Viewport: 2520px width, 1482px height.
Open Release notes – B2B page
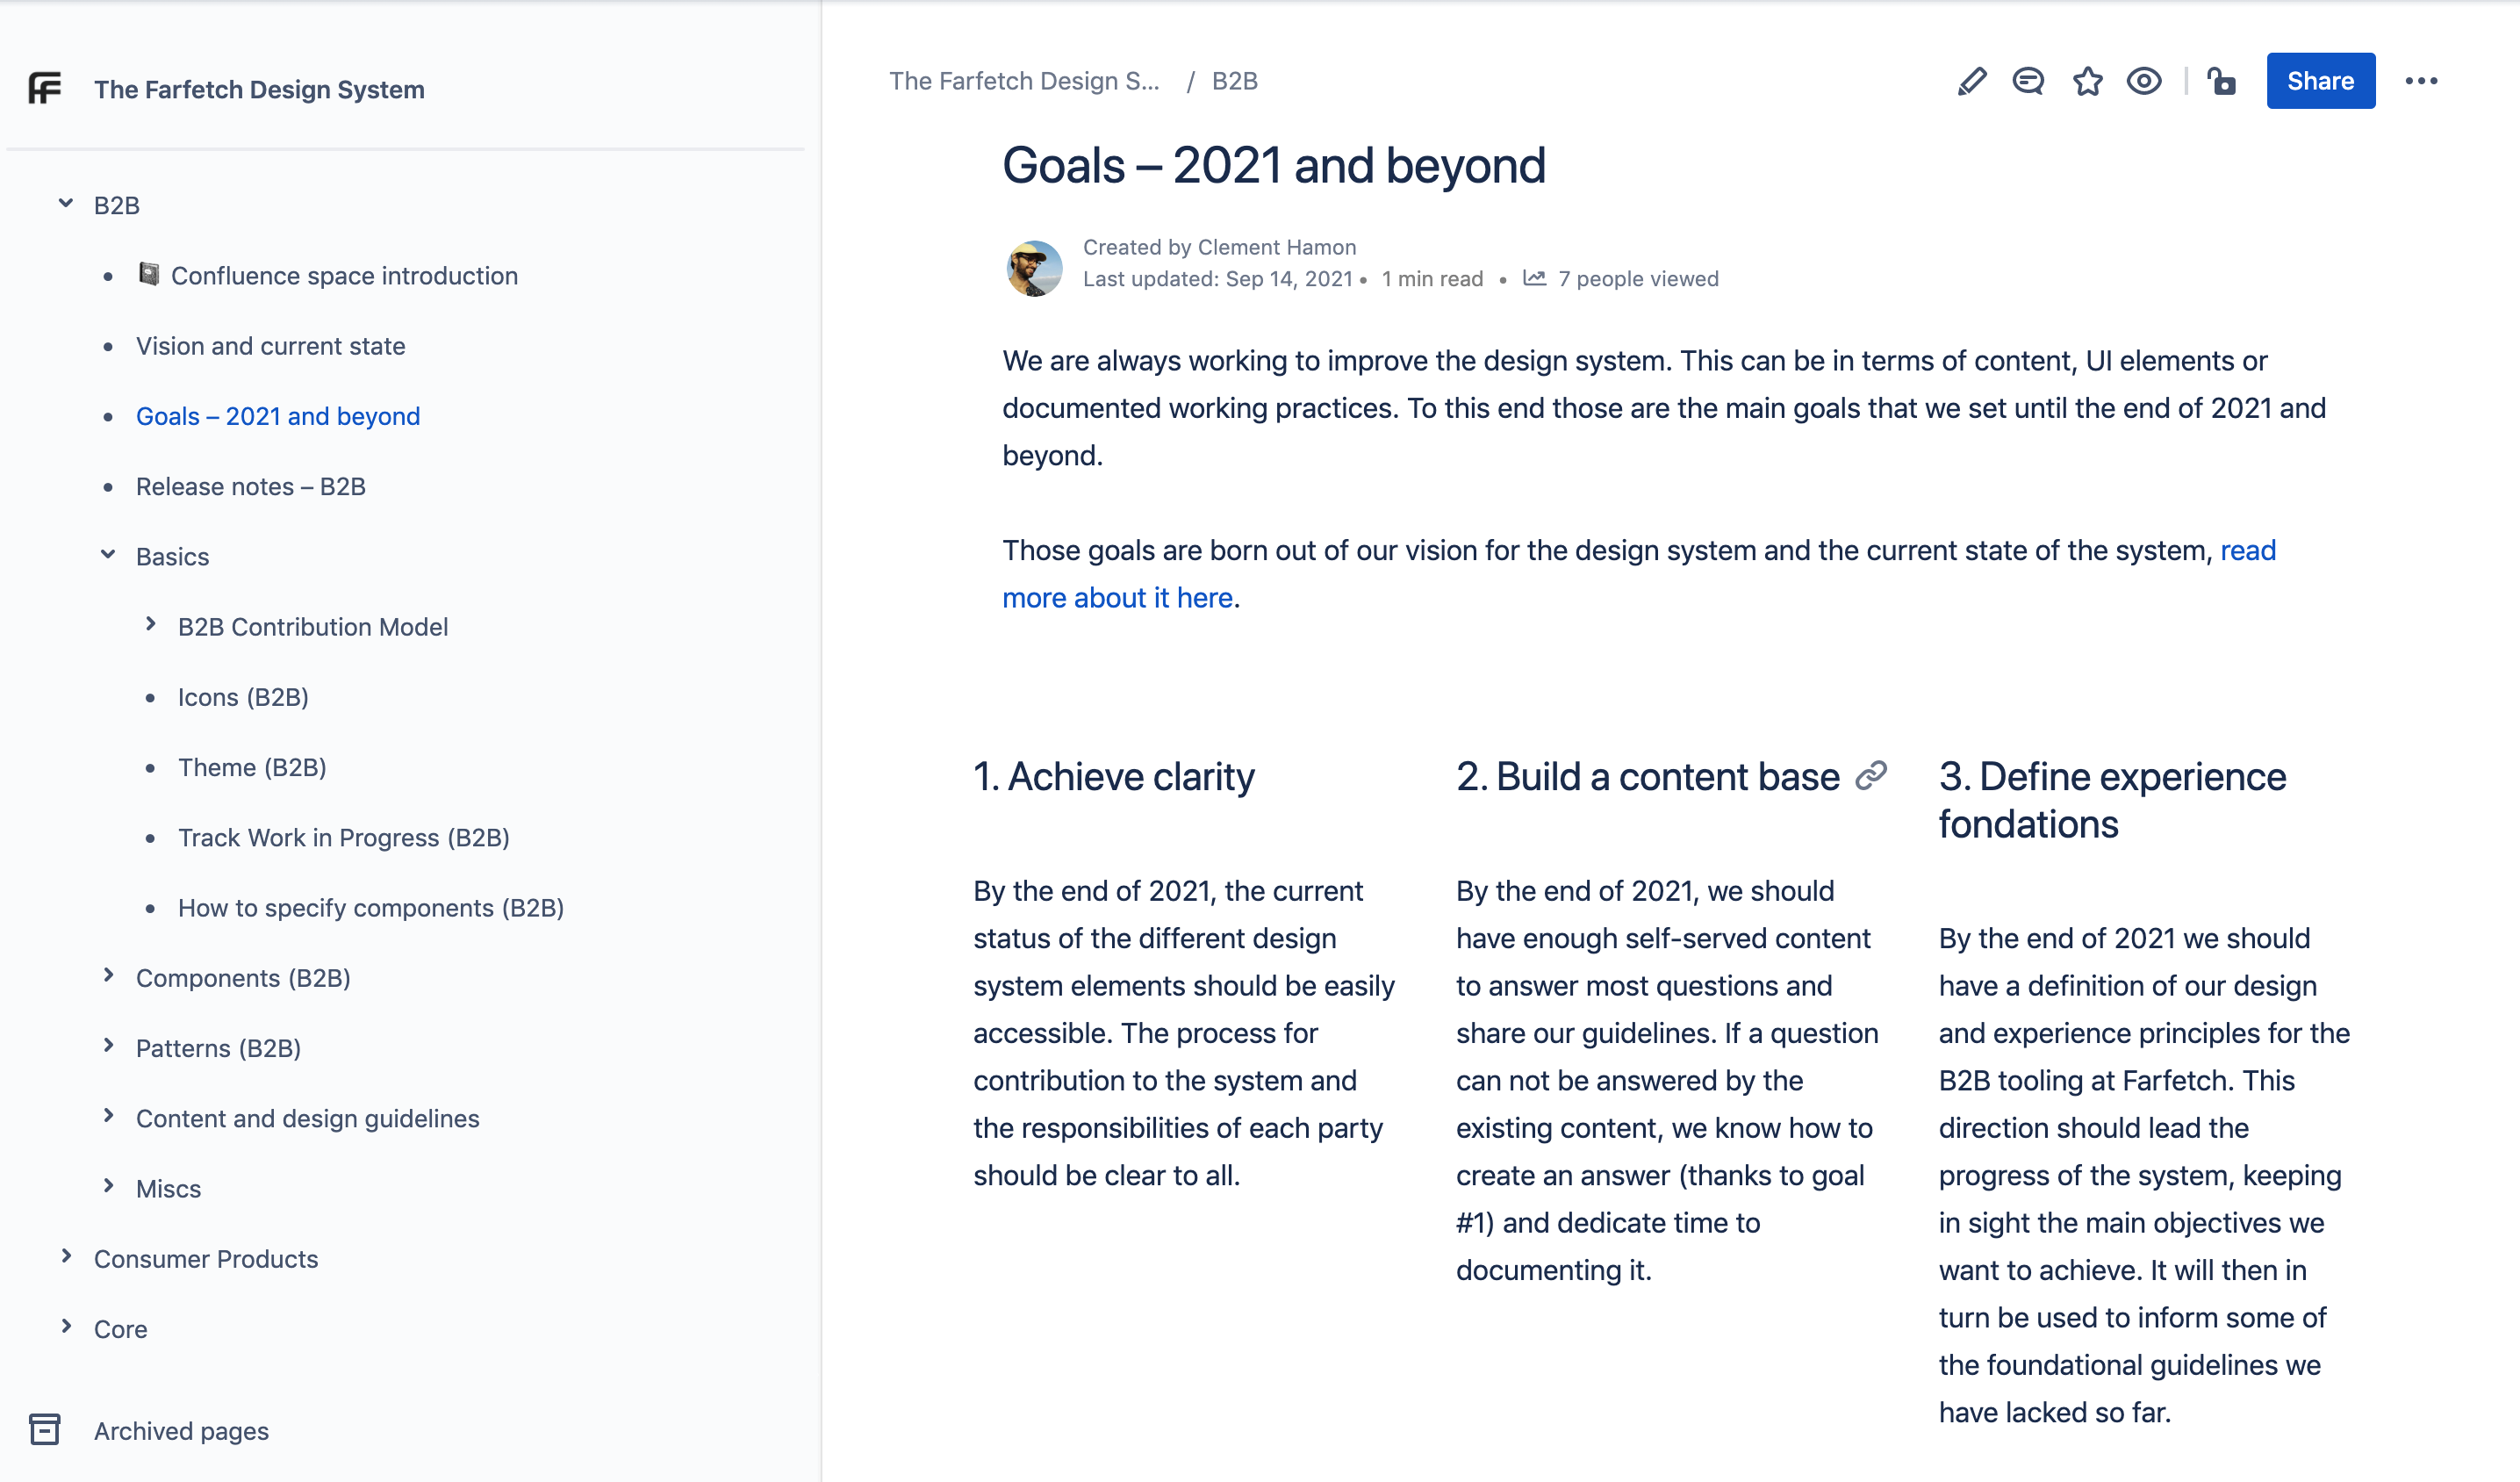tap(251, 487)
